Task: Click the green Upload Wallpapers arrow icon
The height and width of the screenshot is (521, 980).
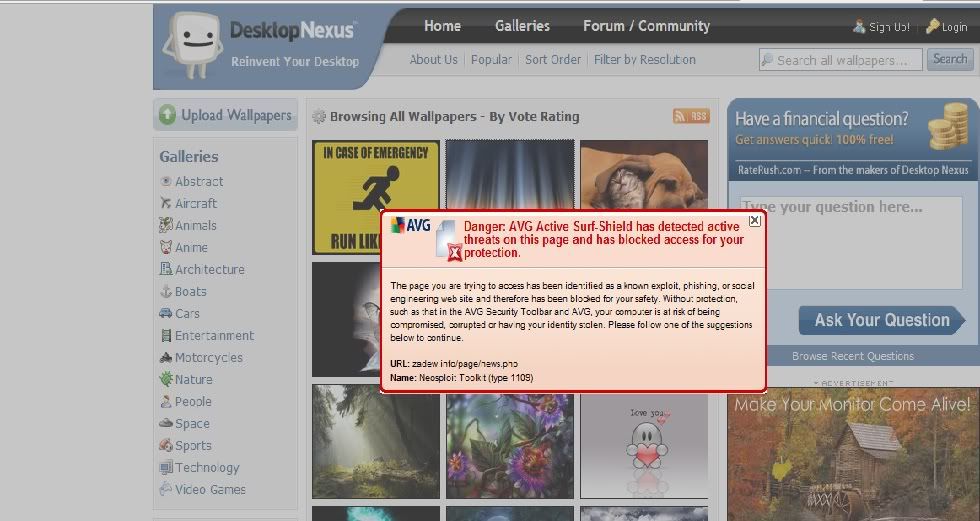Action: pyautogui.click(x=167, y=115)
